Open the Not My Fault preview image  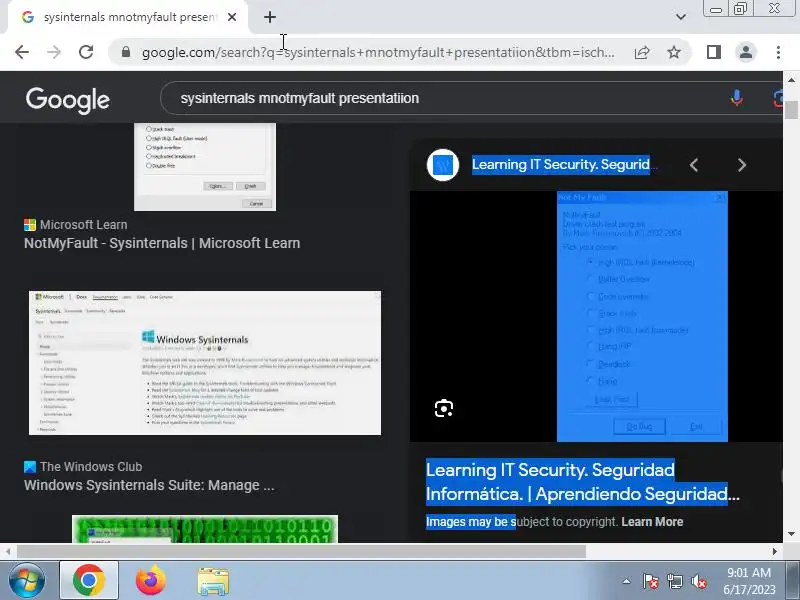click(x=642, y=316)
